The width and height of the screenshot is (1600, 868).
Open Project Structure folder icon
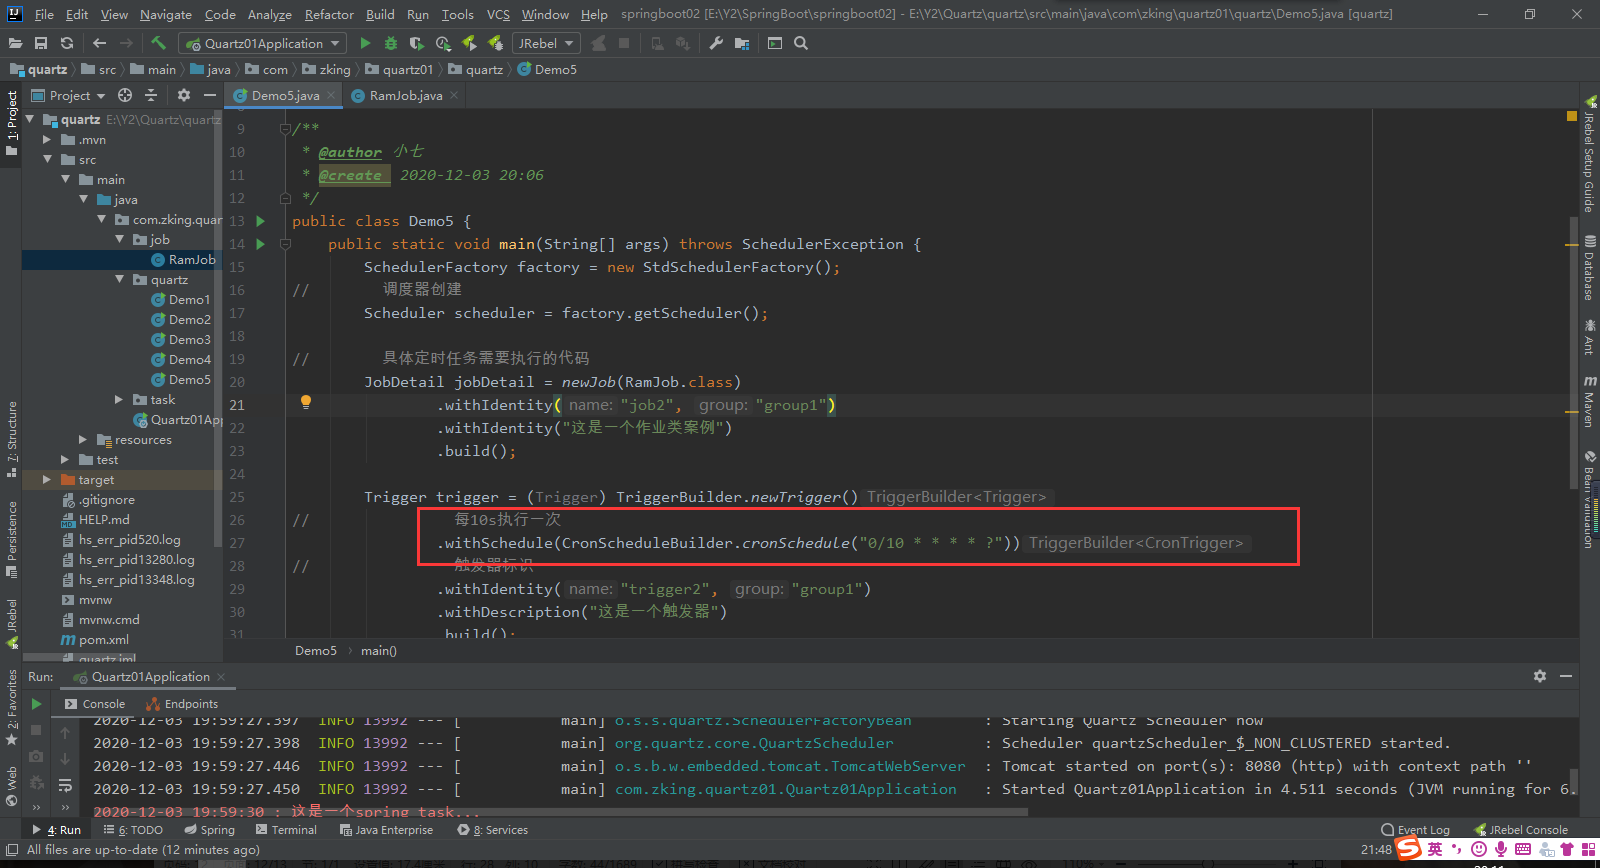coord(742,43)
